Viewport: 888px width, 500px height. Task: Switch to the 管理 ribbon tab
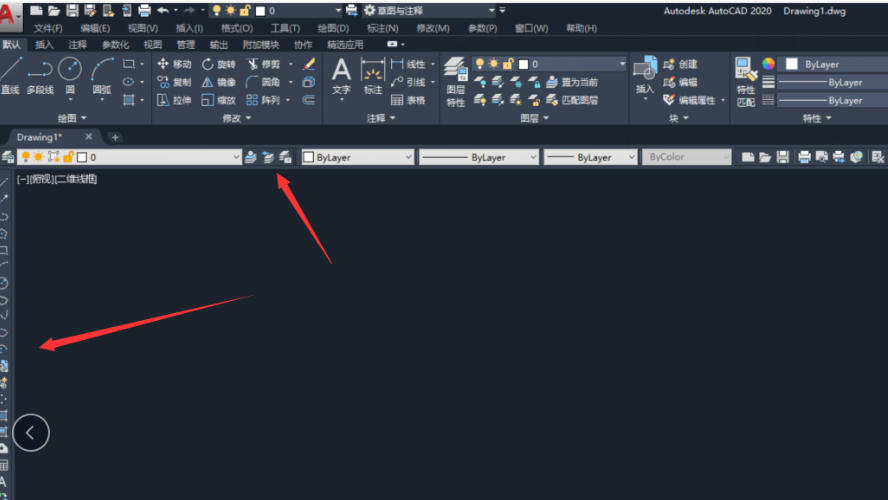(185, 44)
